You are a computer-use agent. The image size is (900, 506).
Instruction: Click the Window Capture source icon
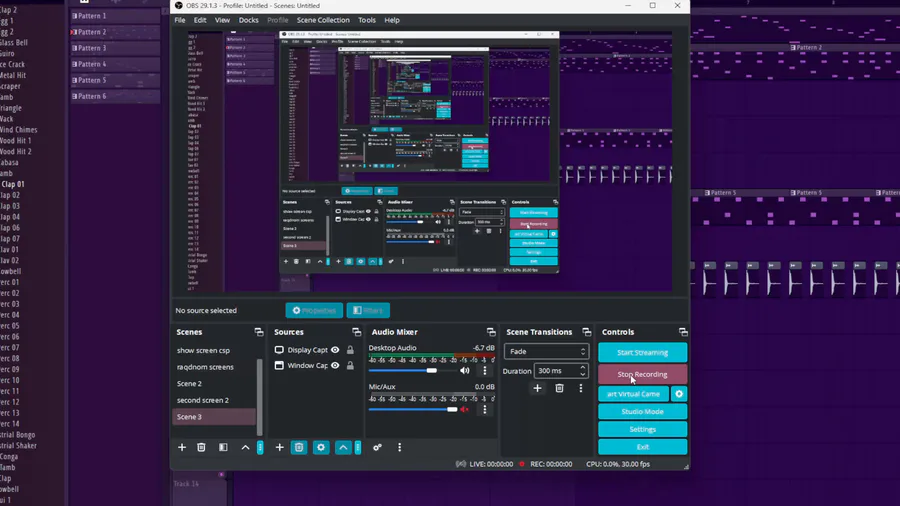pos(279,365)
